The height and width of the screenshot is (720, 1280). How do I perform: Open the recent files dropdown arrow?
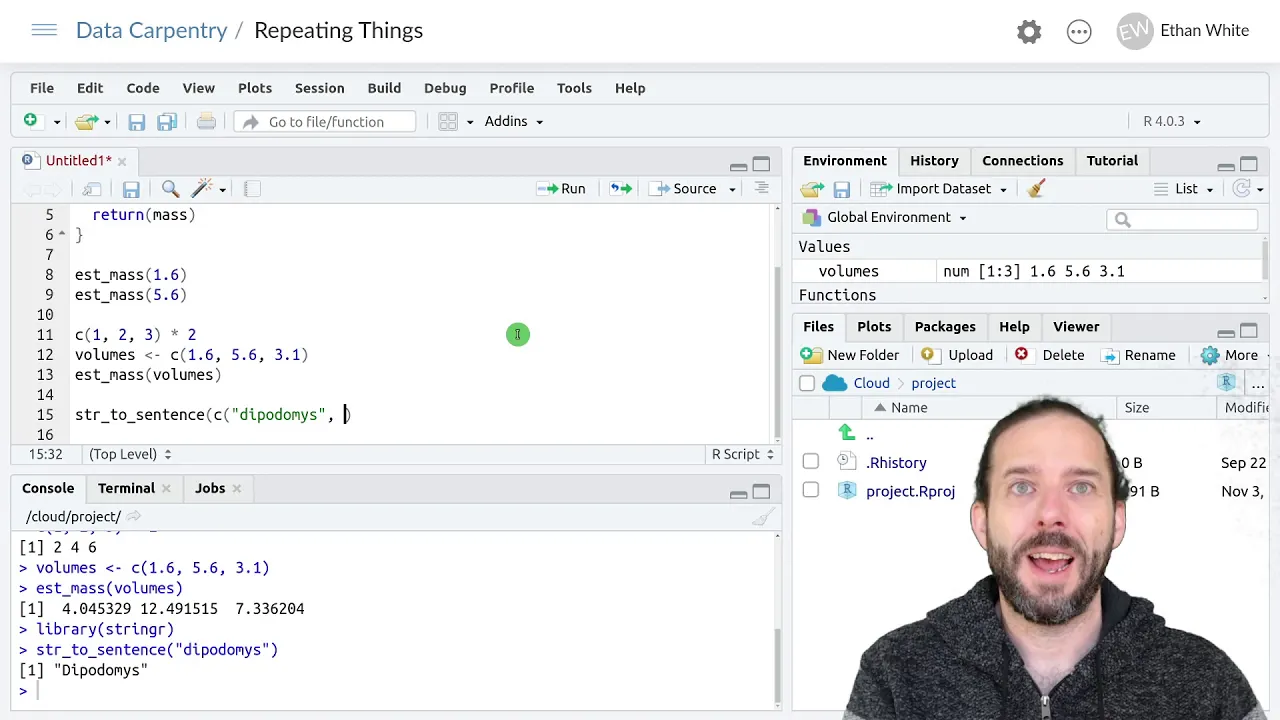coord(107,122)
